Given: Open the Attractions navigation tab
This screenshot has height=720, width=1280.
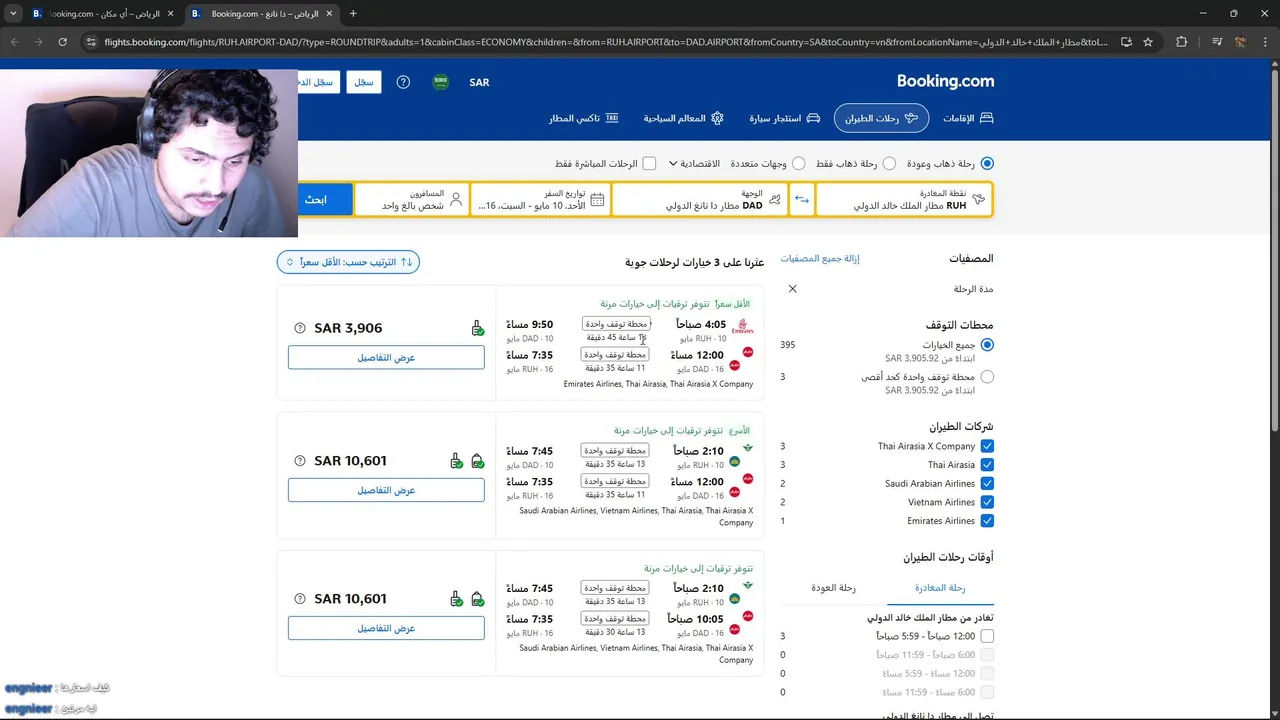Looking at the screenshot, I should click(x=684, y=118).
